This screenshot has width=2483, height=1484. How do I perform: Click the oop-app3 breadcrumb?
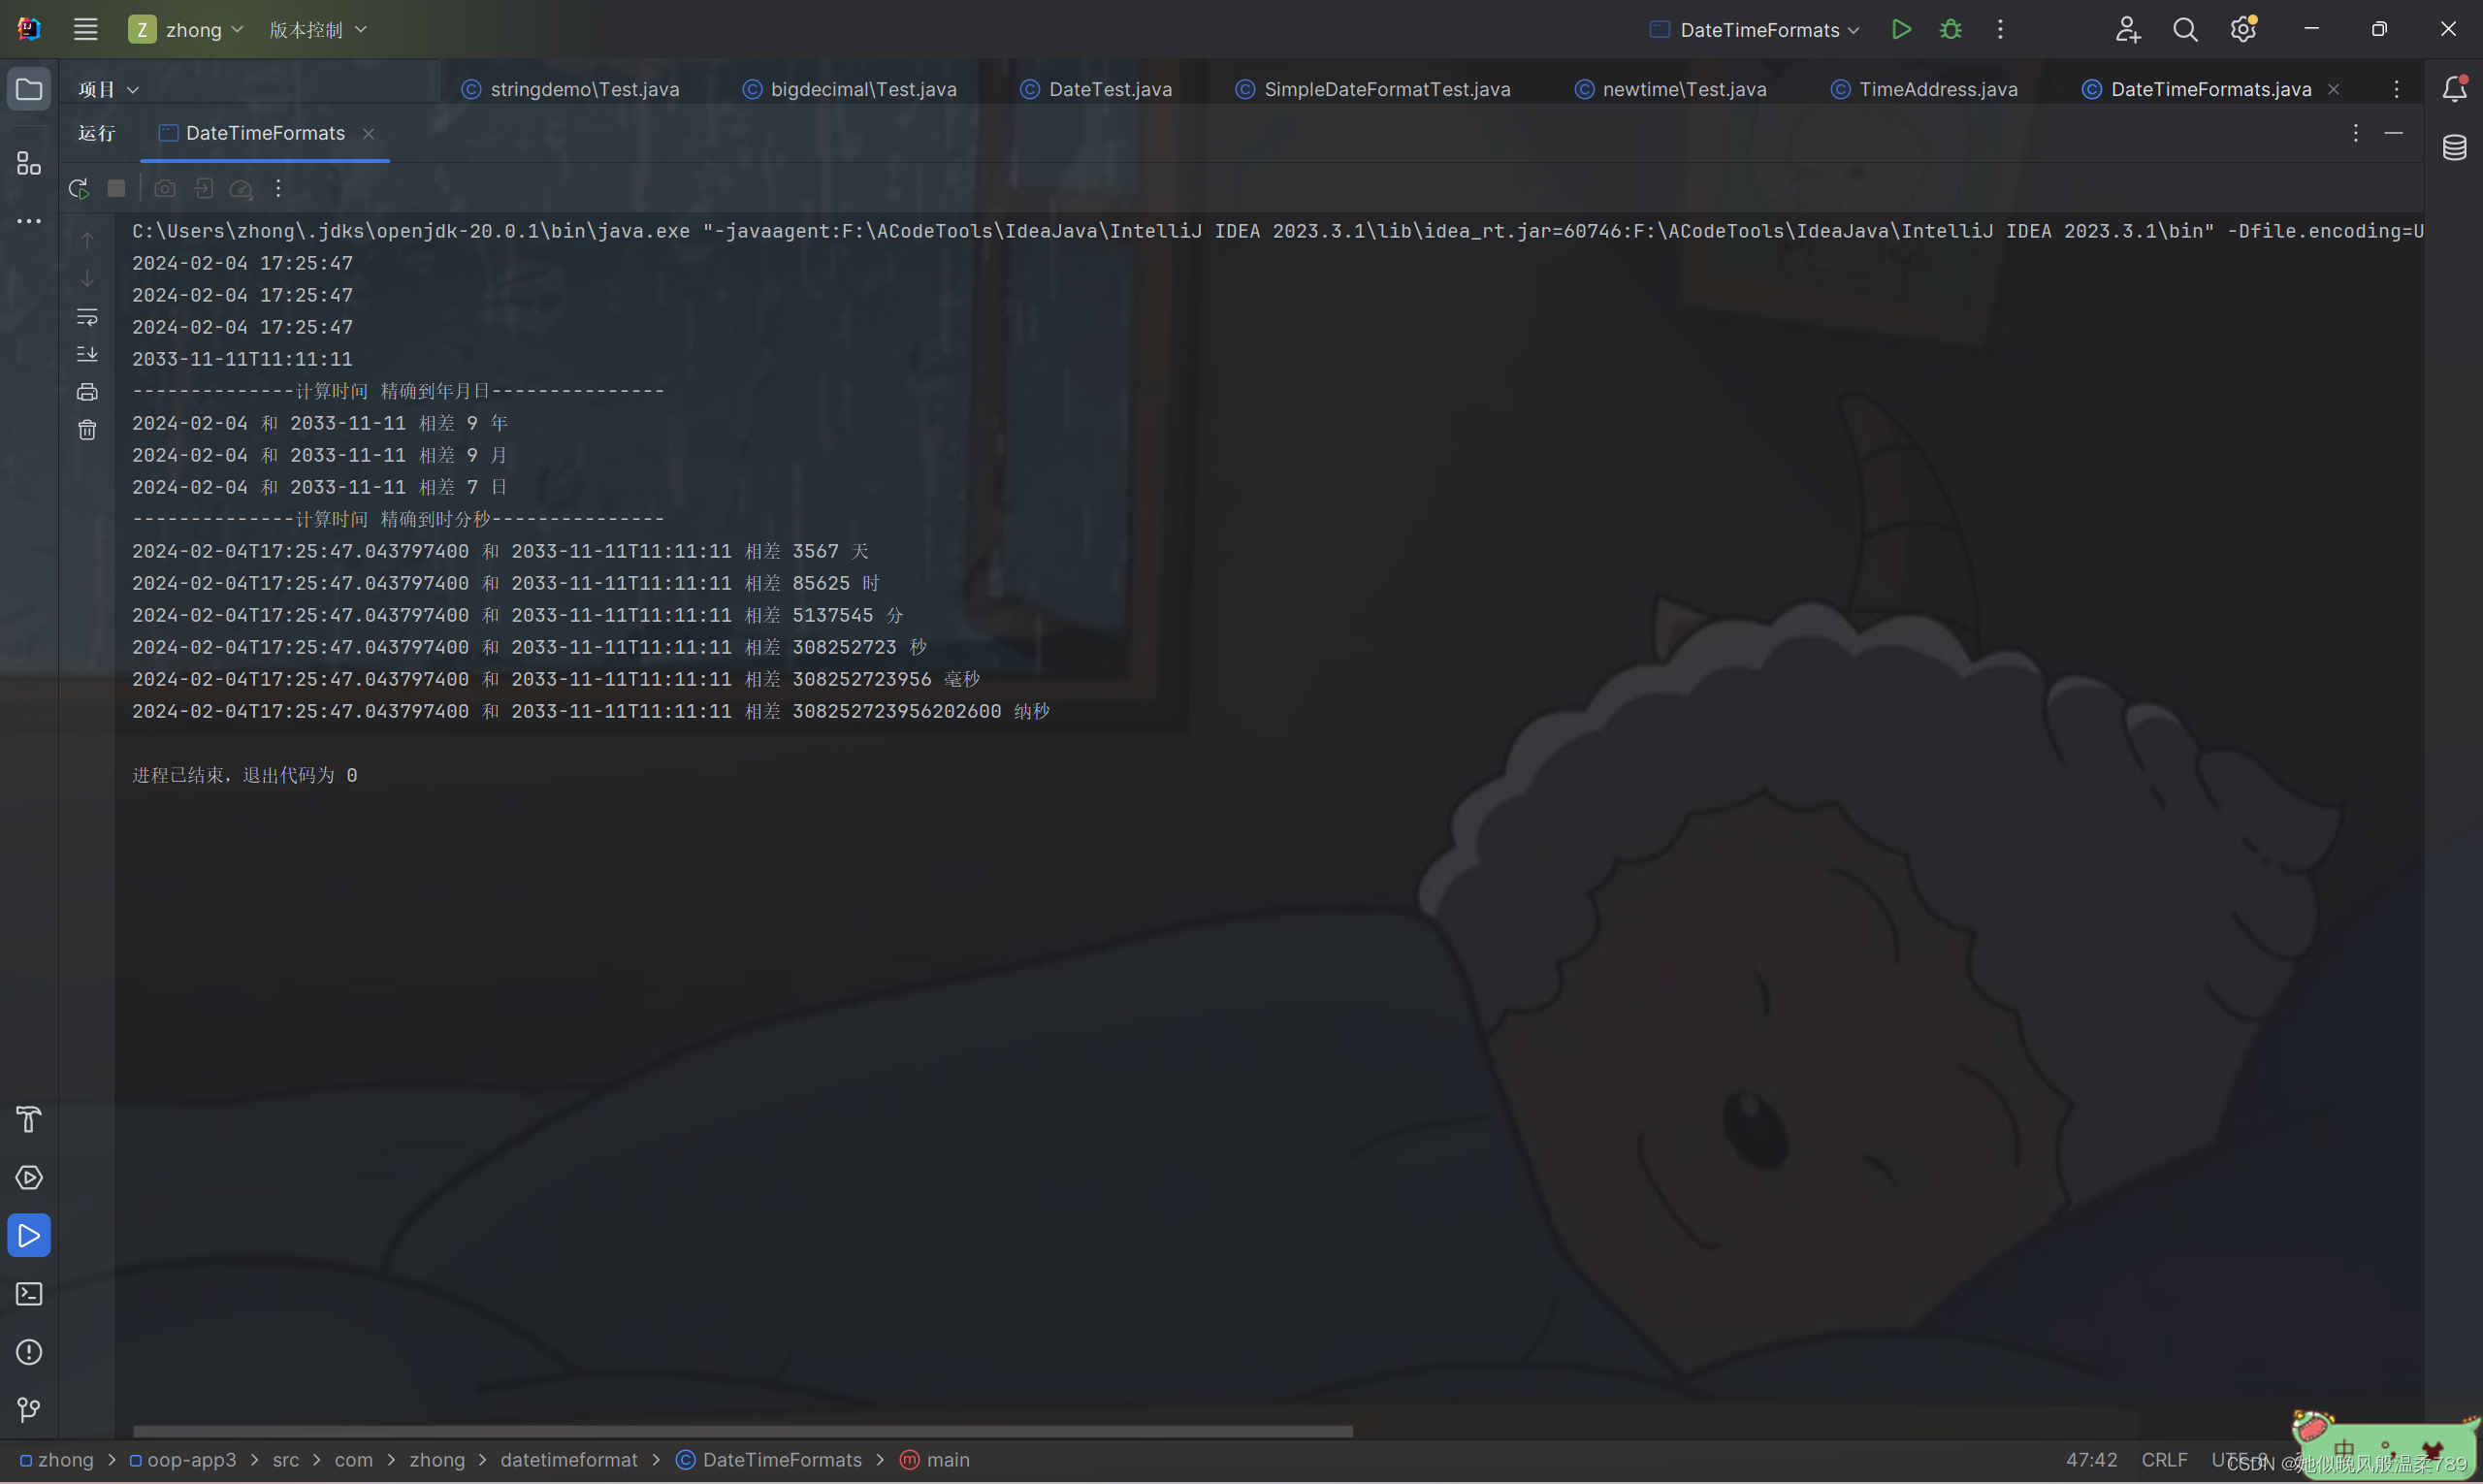pos(183,1460)
